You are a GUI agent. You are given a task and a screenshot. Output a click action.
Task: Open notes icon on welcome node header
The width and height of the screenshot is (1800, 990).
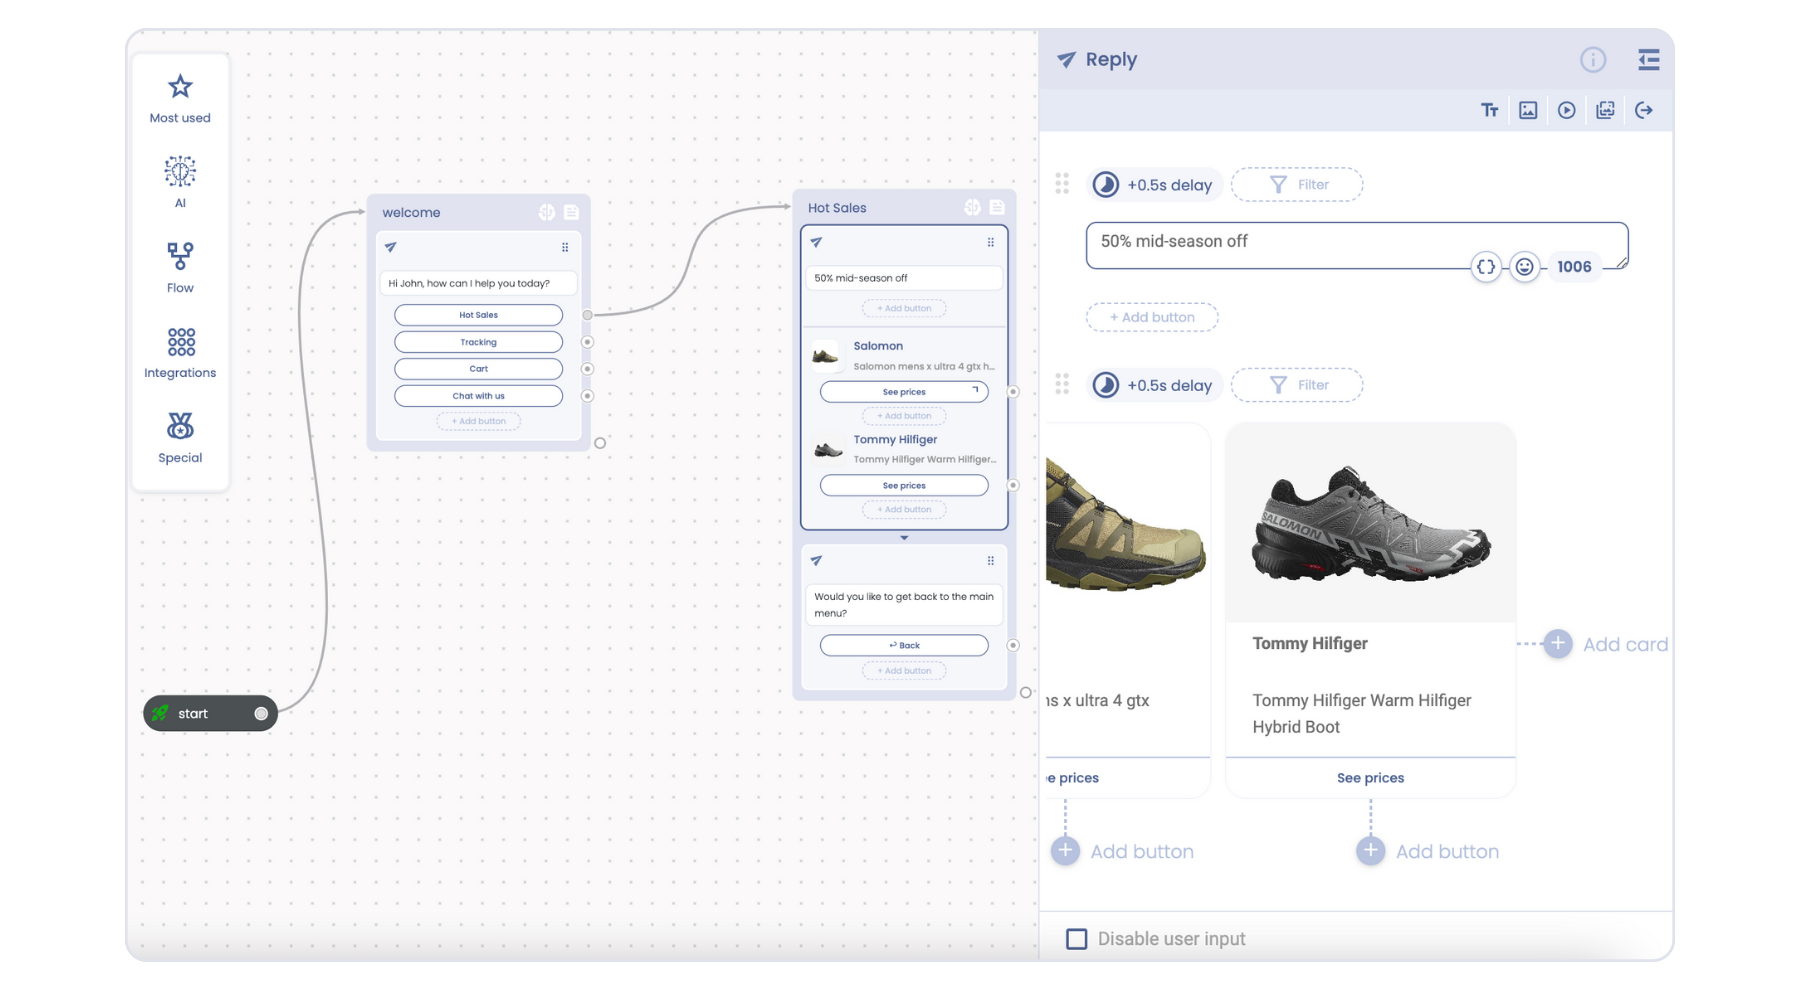[x=571, y=212]
